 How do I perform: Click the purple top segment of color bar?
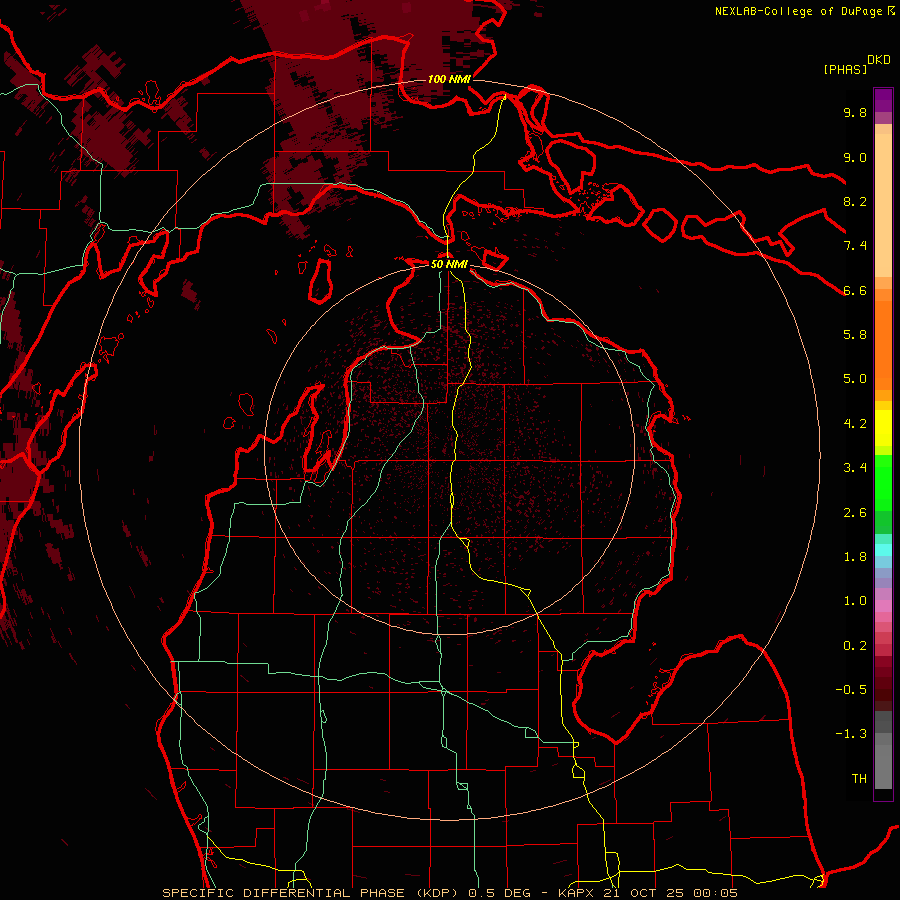point(883,100)
